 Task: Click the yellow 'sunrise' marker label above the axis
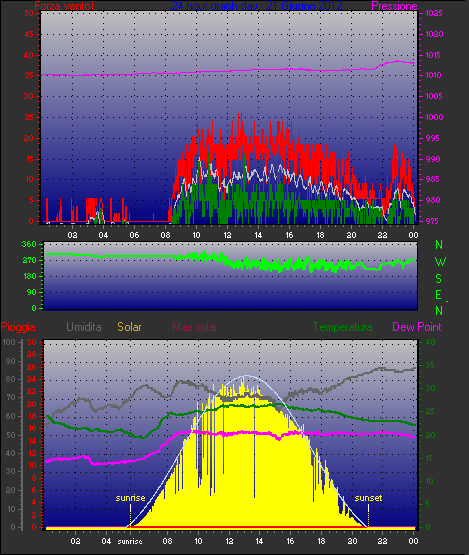(130, 498)
